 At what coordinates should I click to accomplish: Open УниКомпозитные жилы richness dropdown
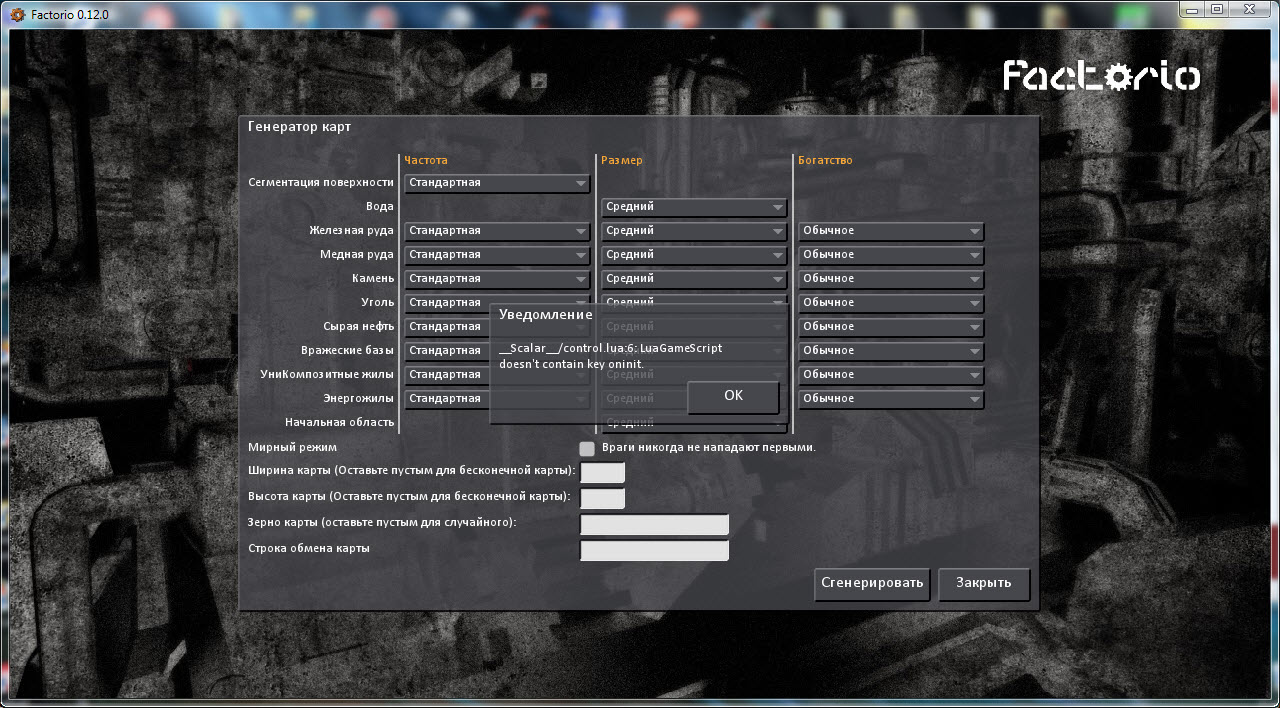891,375
